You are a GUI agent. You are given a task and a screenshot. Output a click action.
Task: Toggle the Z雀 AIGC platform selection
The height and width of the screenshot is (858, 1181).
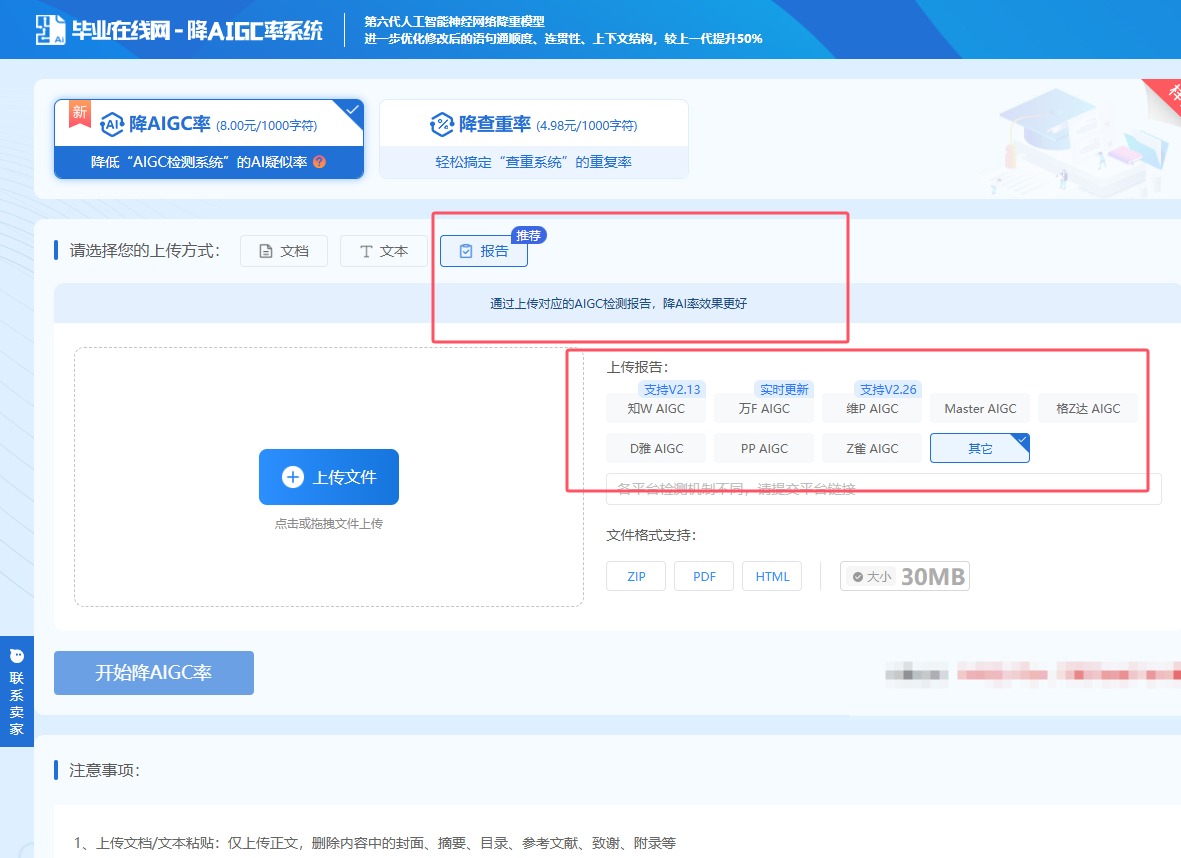[871, 448]
